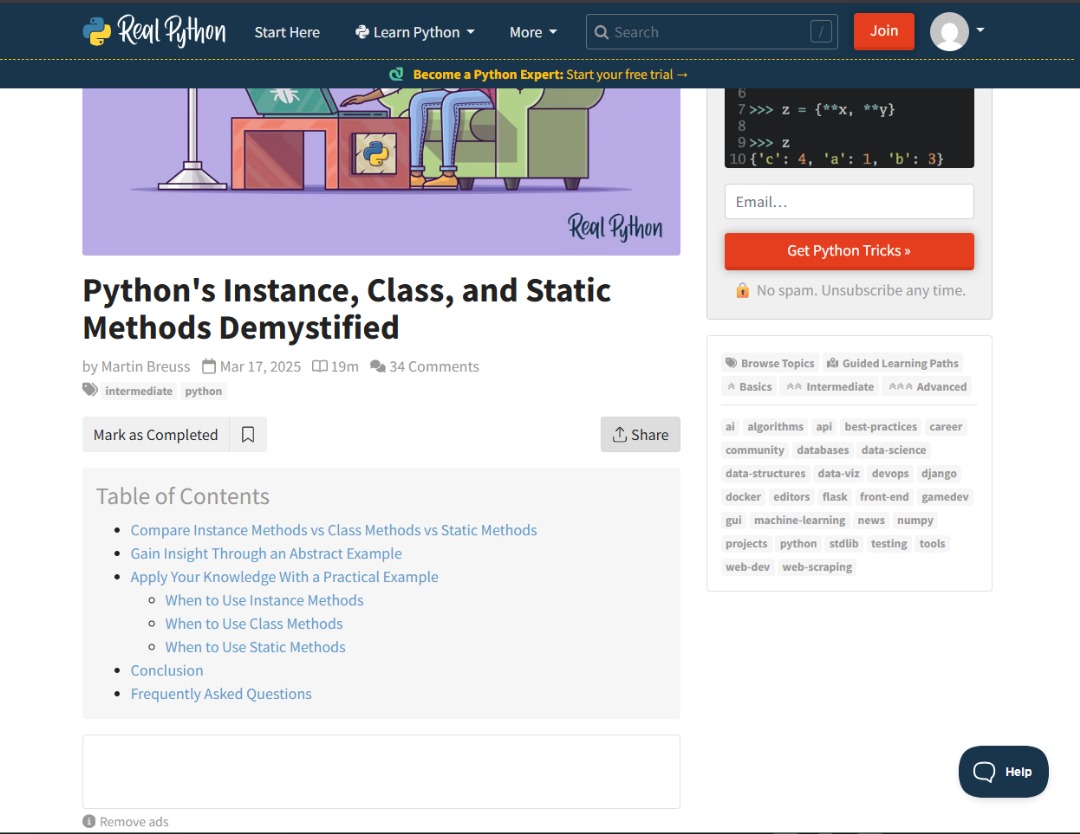This screenshot has width=1080, height=834.
Task: Open the Browse Topics tag icon
Action: pyautogui.click(x=731, y=362)
